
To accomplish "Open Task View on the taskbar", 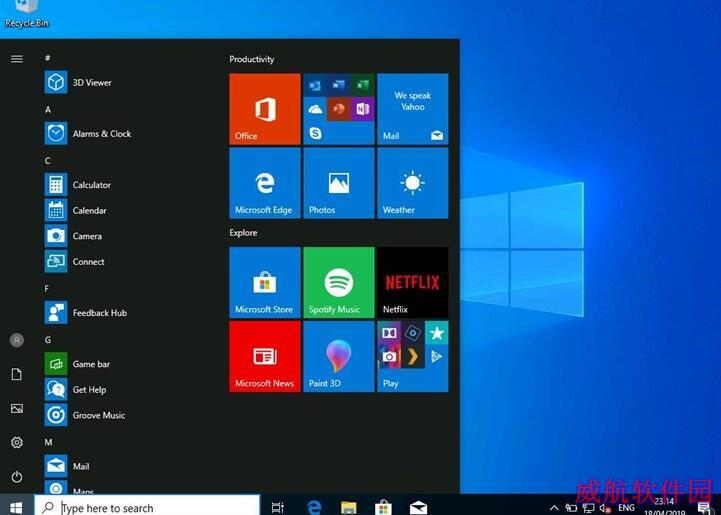I will 278,507.
